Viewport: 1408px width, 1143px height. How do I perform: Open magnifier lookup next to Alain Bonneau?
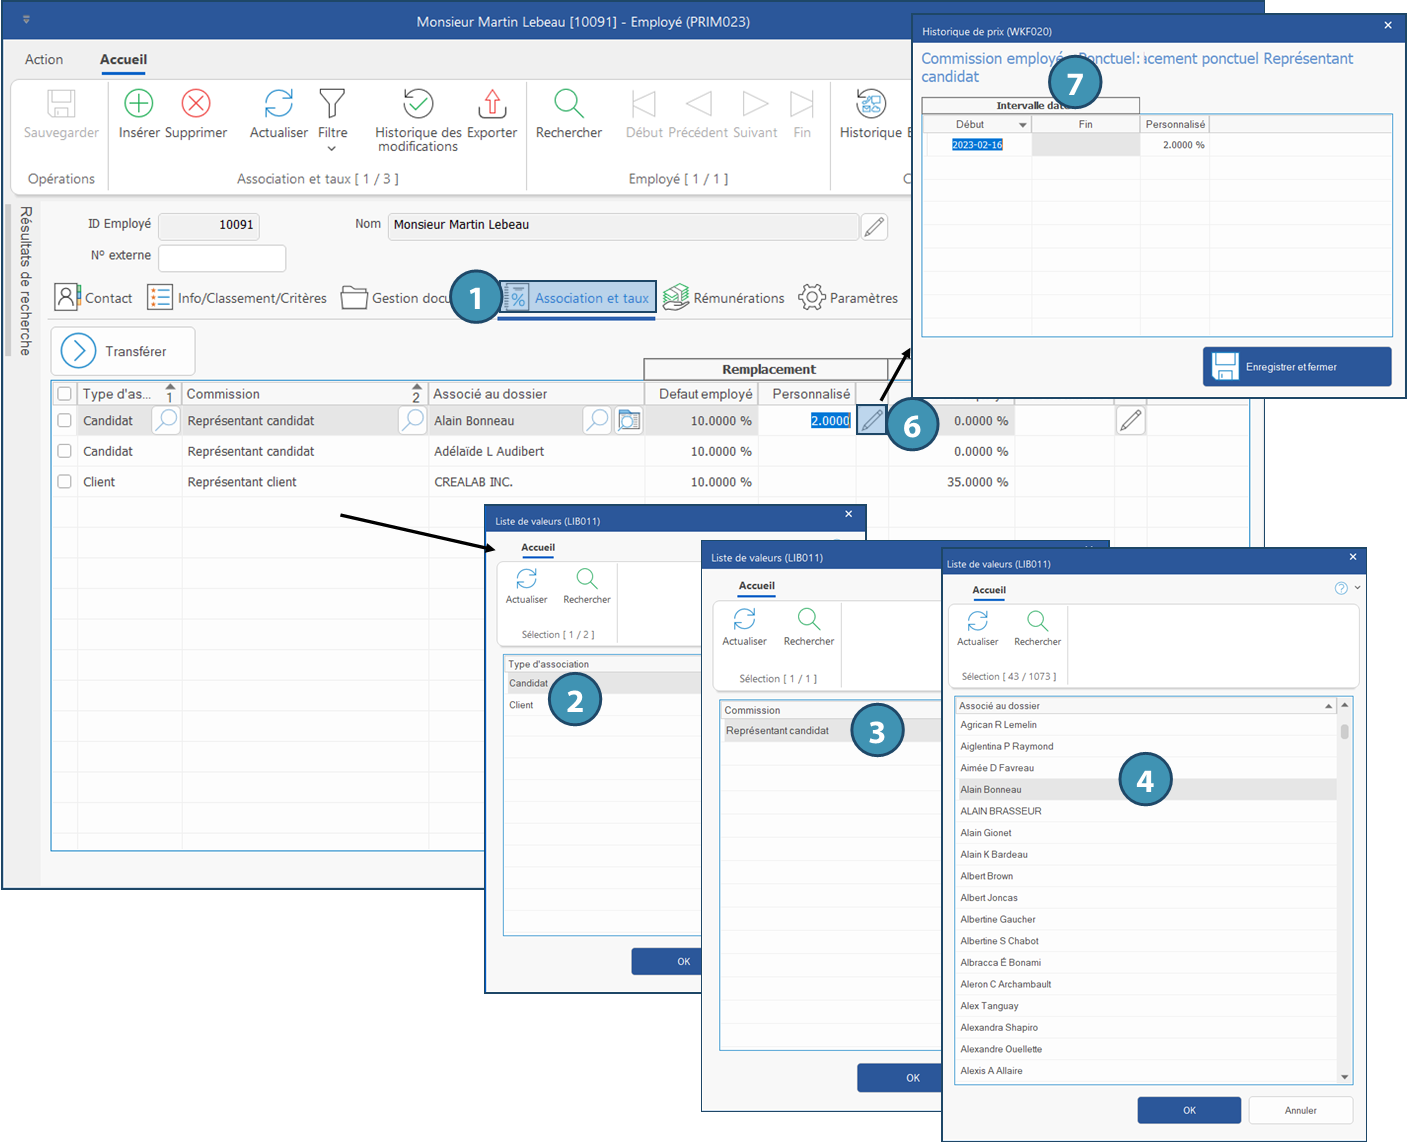[597, 421]
